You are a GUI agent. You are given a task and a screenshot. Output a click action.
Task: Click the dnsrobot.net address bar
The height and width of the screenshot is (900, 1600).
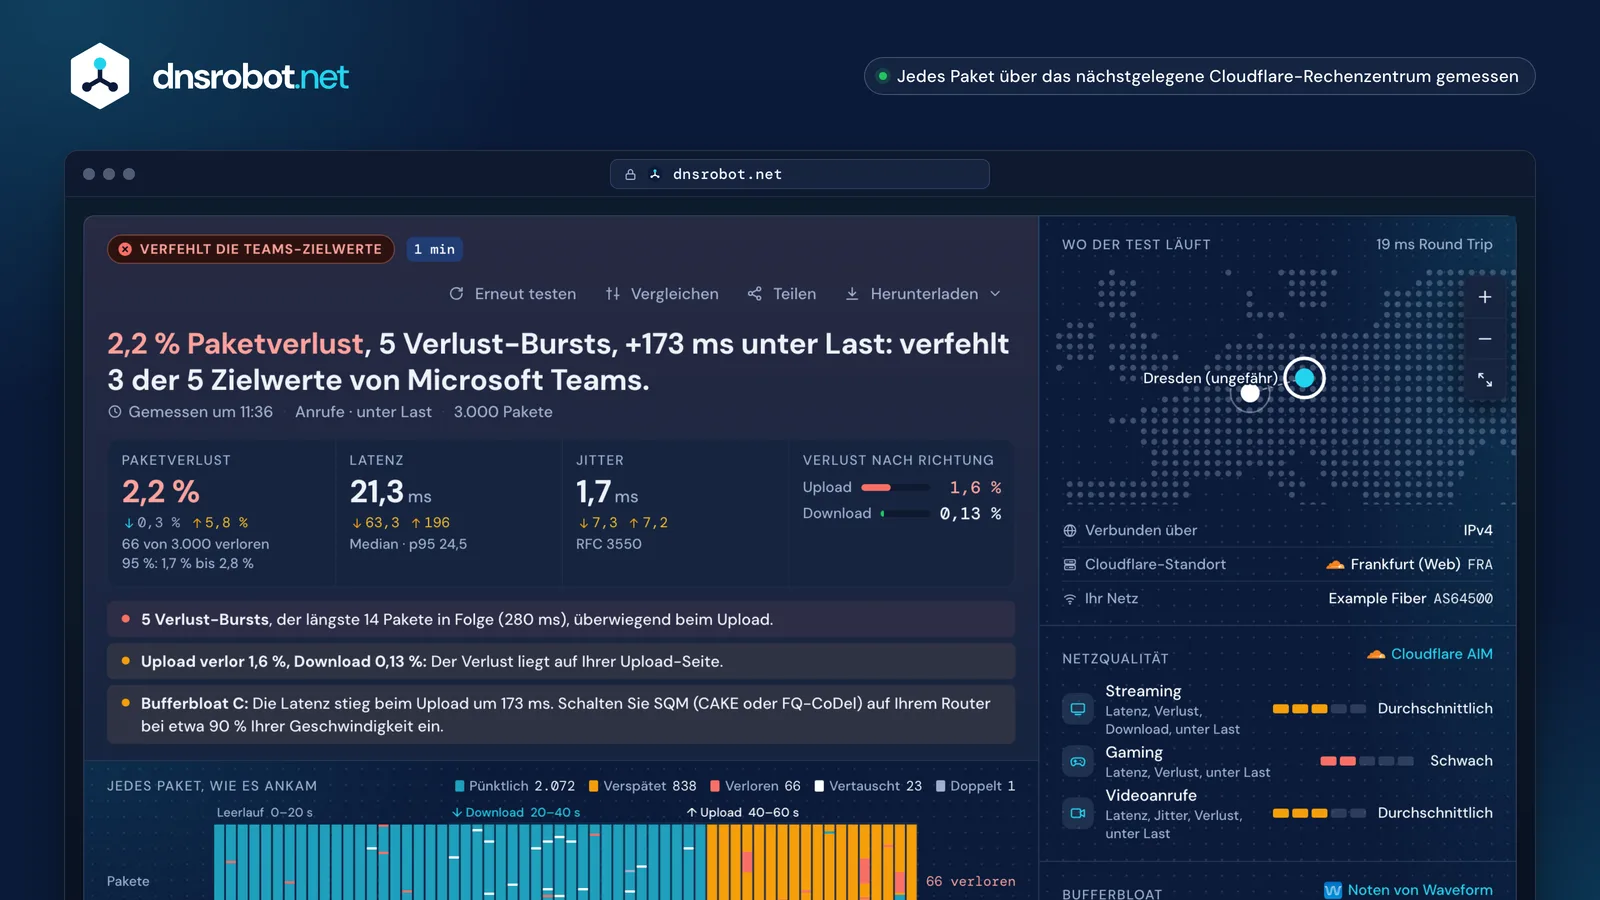click(800, 174)
